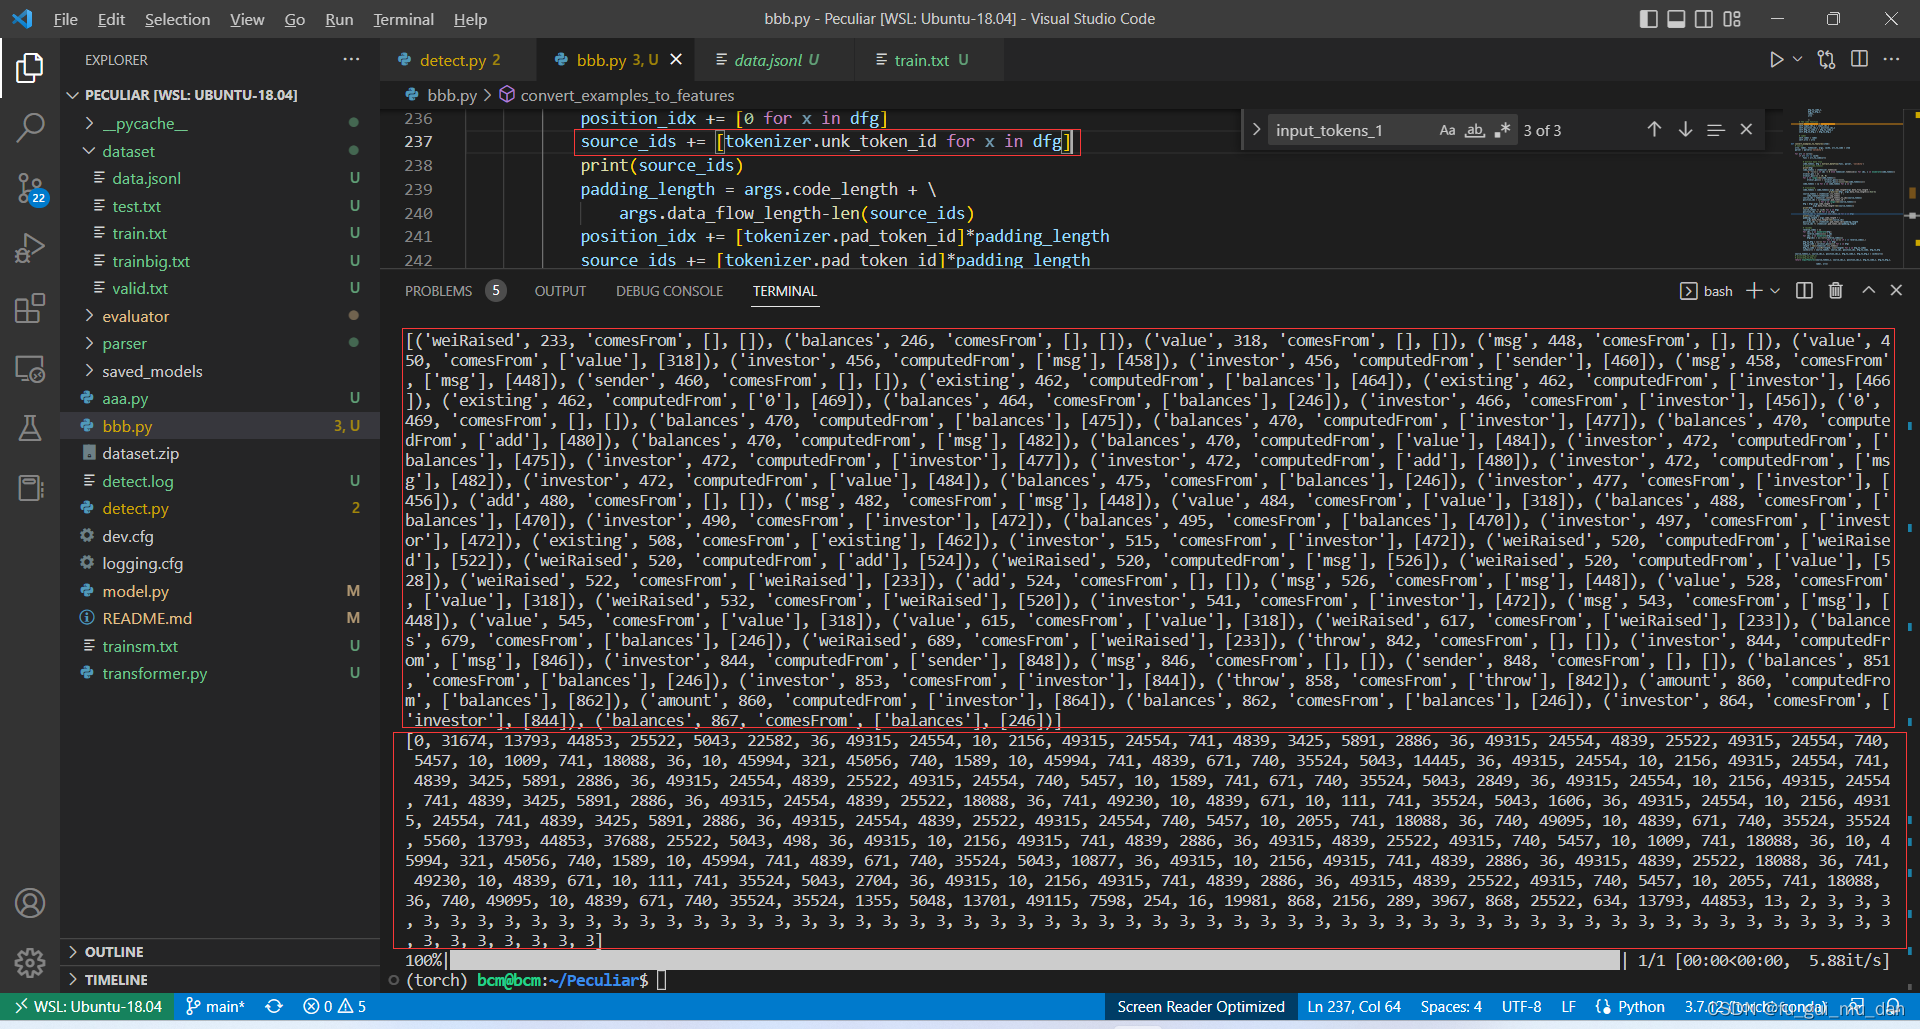
Task: Split the editor right
Action: [x=1859, y=60]
